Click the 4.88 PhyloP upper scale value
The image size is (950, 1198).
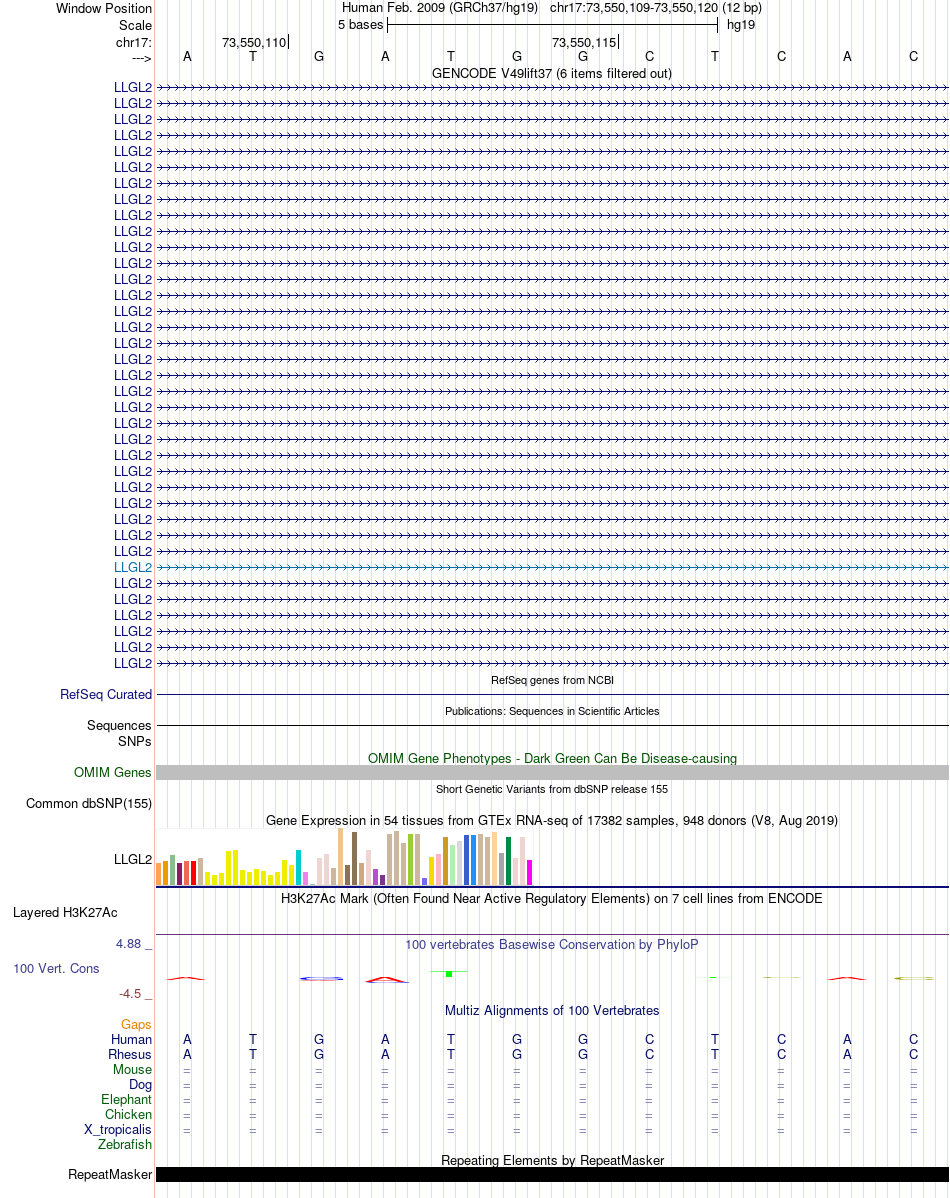[128, 944]
